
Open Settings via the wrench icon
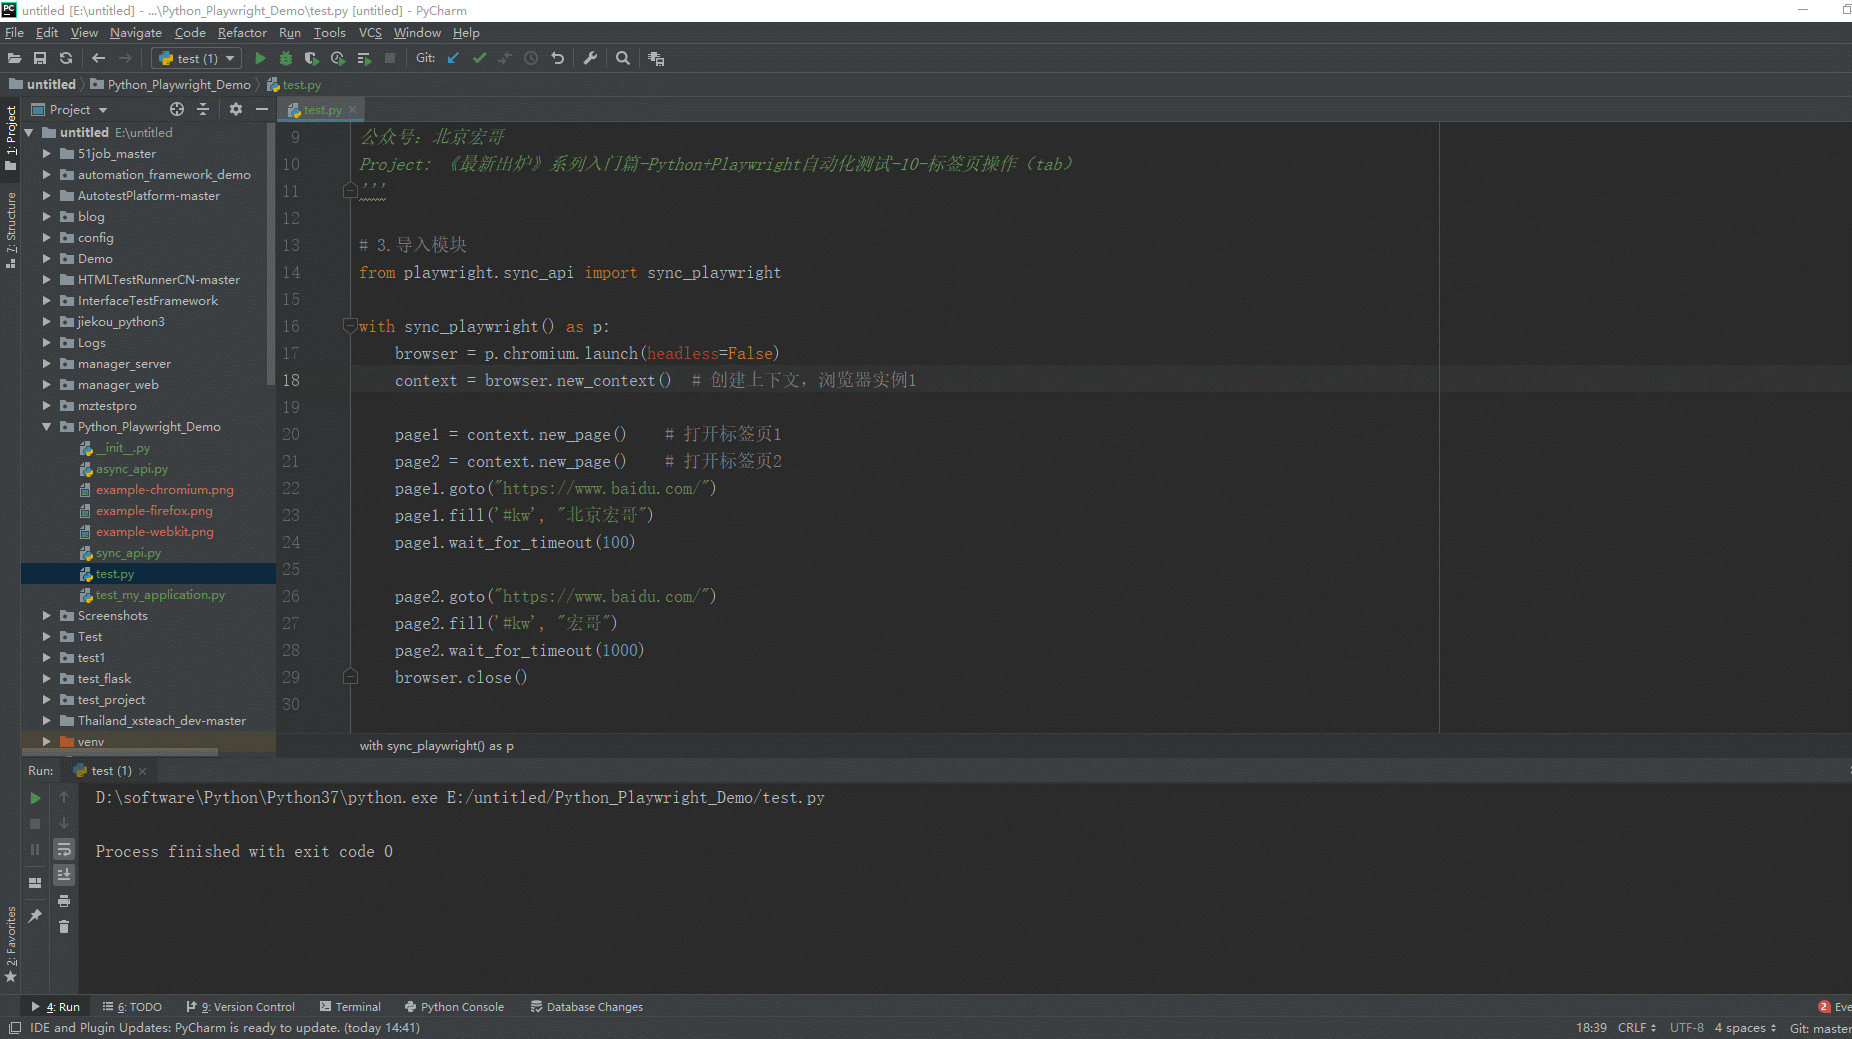point(590,59)
